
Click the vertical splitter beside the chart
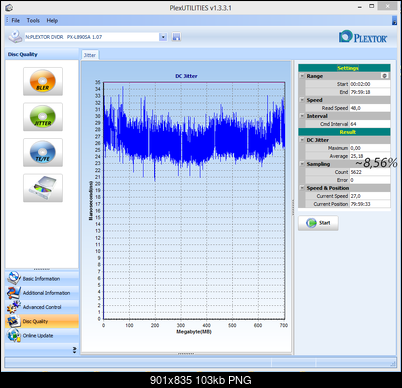tap(293, 207)
